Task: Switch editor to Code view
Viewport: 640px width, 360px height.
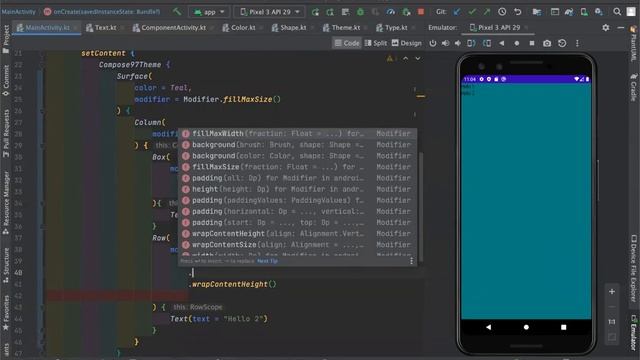Action: pos(347,43)
